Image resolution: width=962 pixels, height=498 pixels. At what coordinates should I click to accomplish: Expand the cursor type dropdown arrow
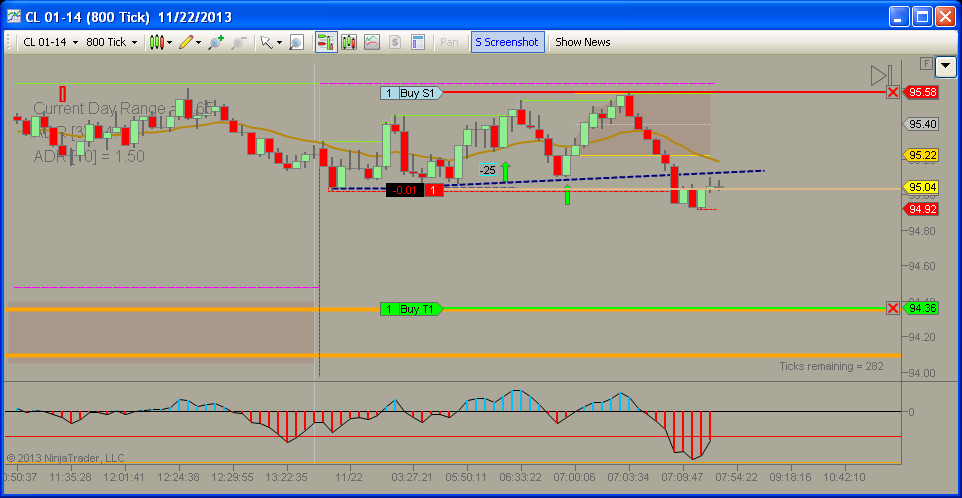[x=279, y=43]
